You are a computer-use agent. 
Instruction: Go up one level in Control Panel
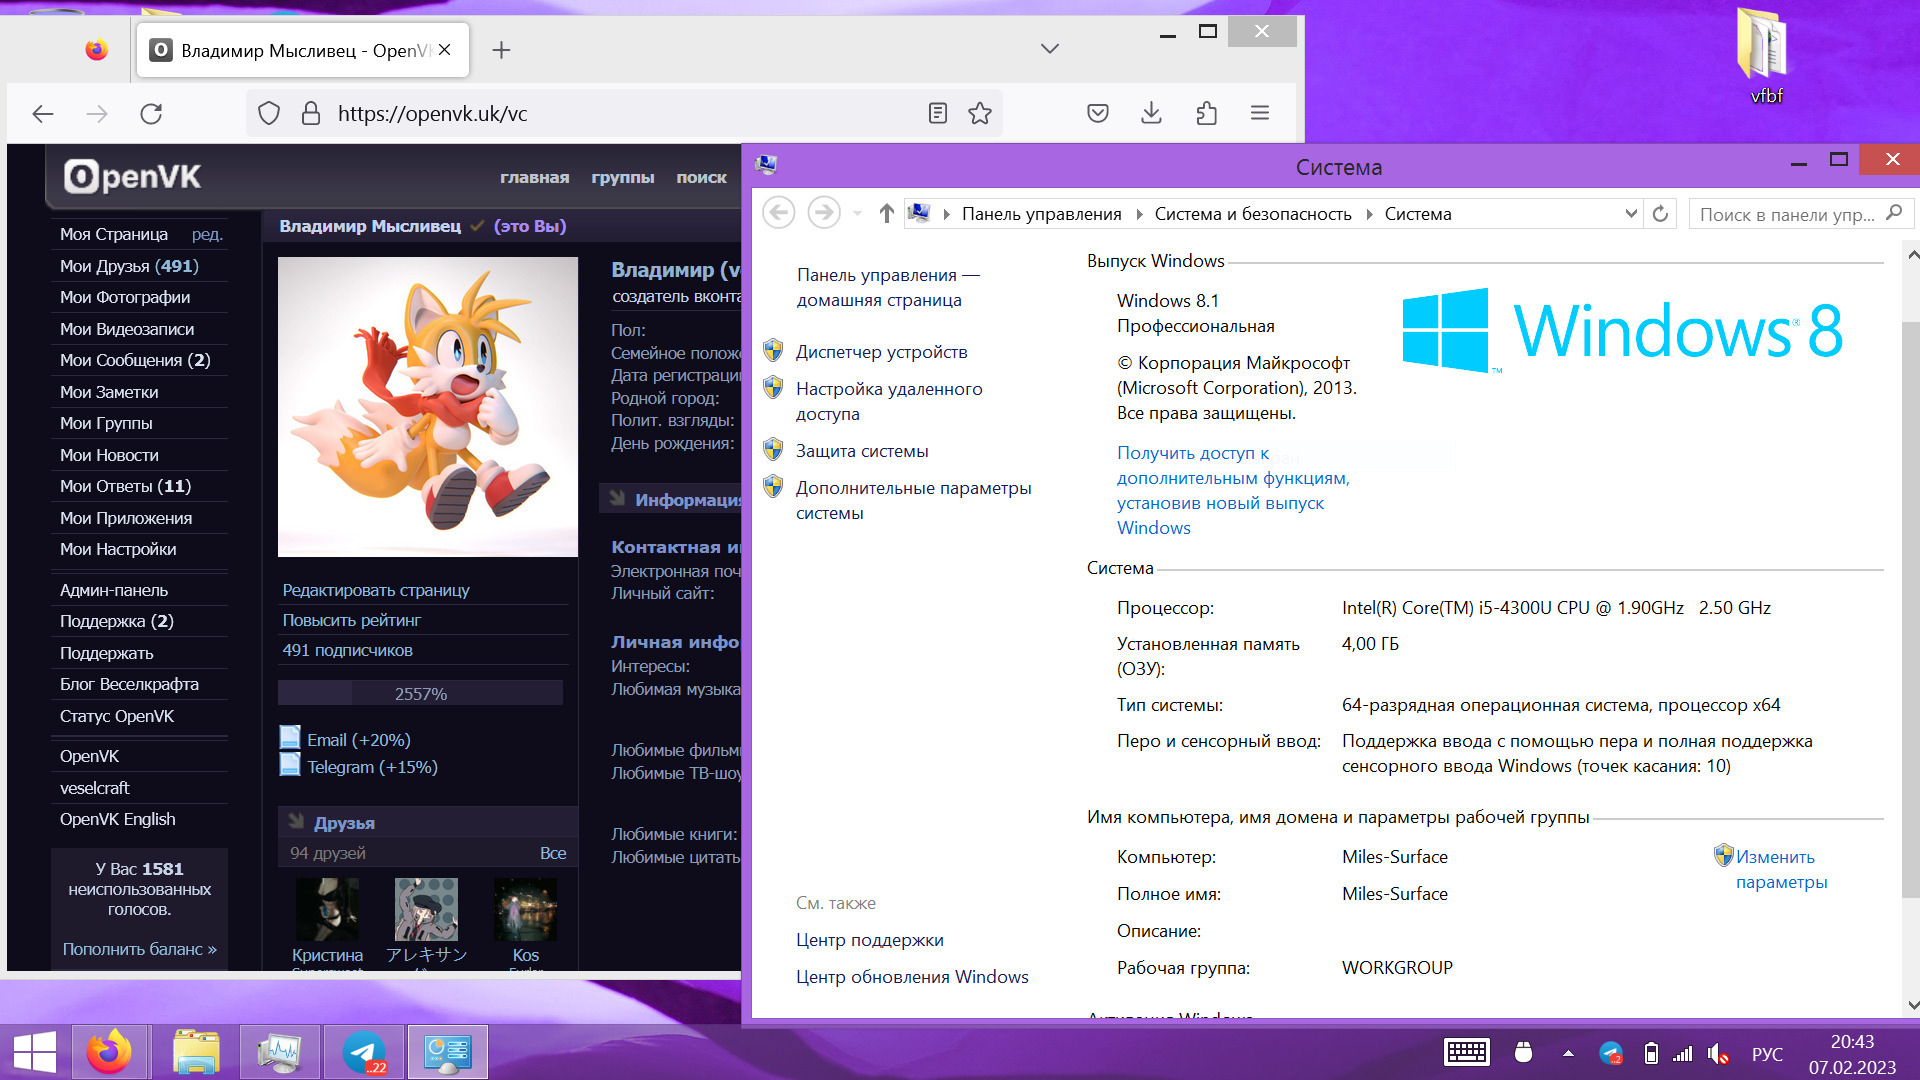pyautogui.click(x=886, y=214)
